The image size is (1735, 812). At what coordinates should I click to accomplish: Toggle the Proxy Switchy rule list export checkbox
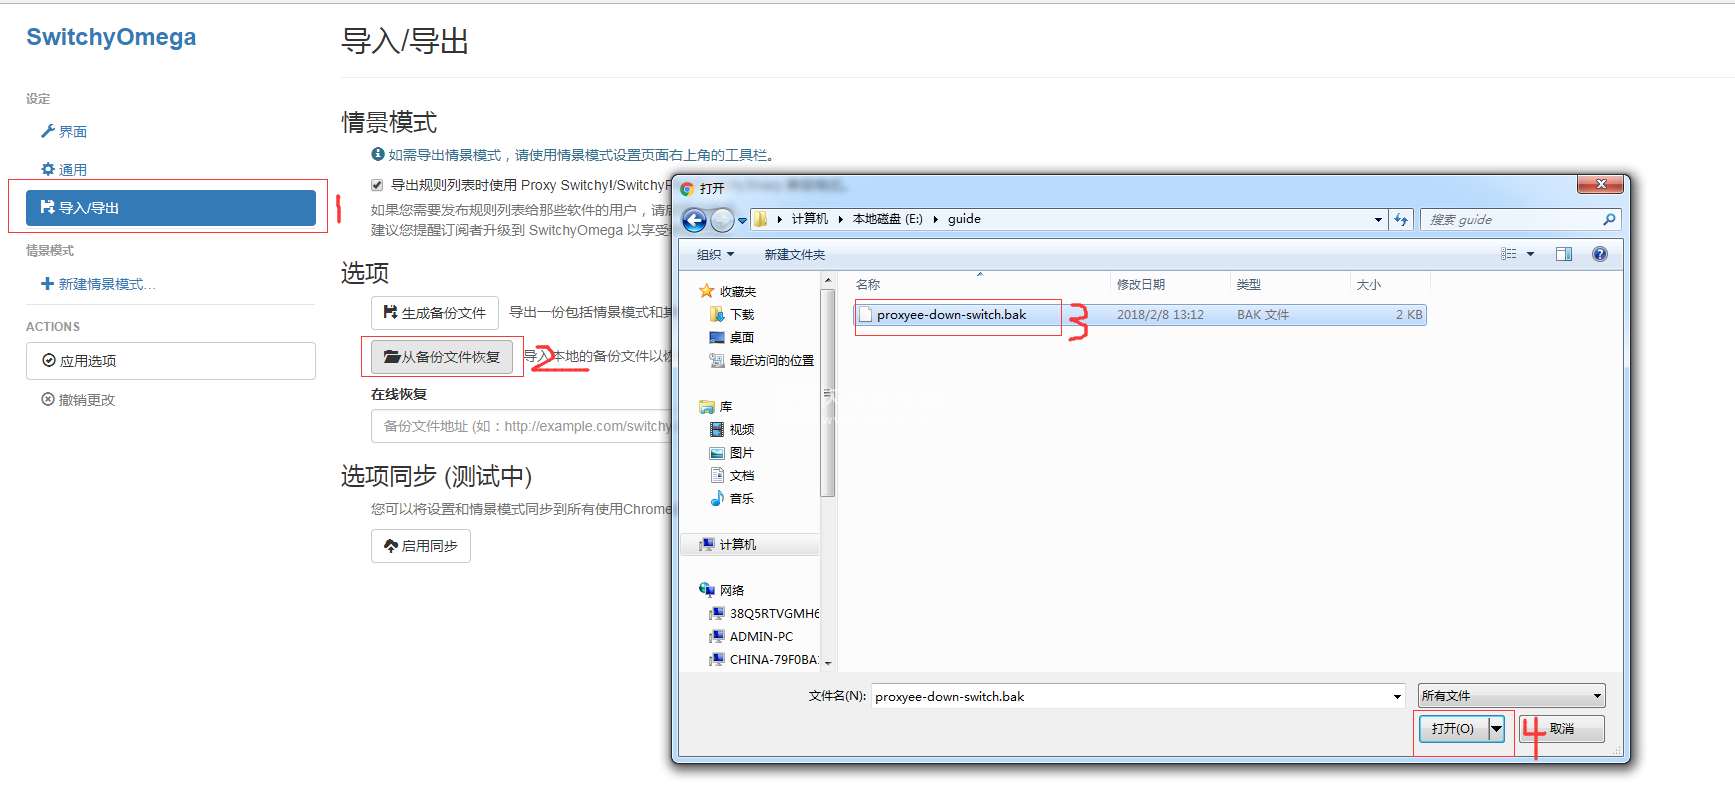[x=377, y=185]
